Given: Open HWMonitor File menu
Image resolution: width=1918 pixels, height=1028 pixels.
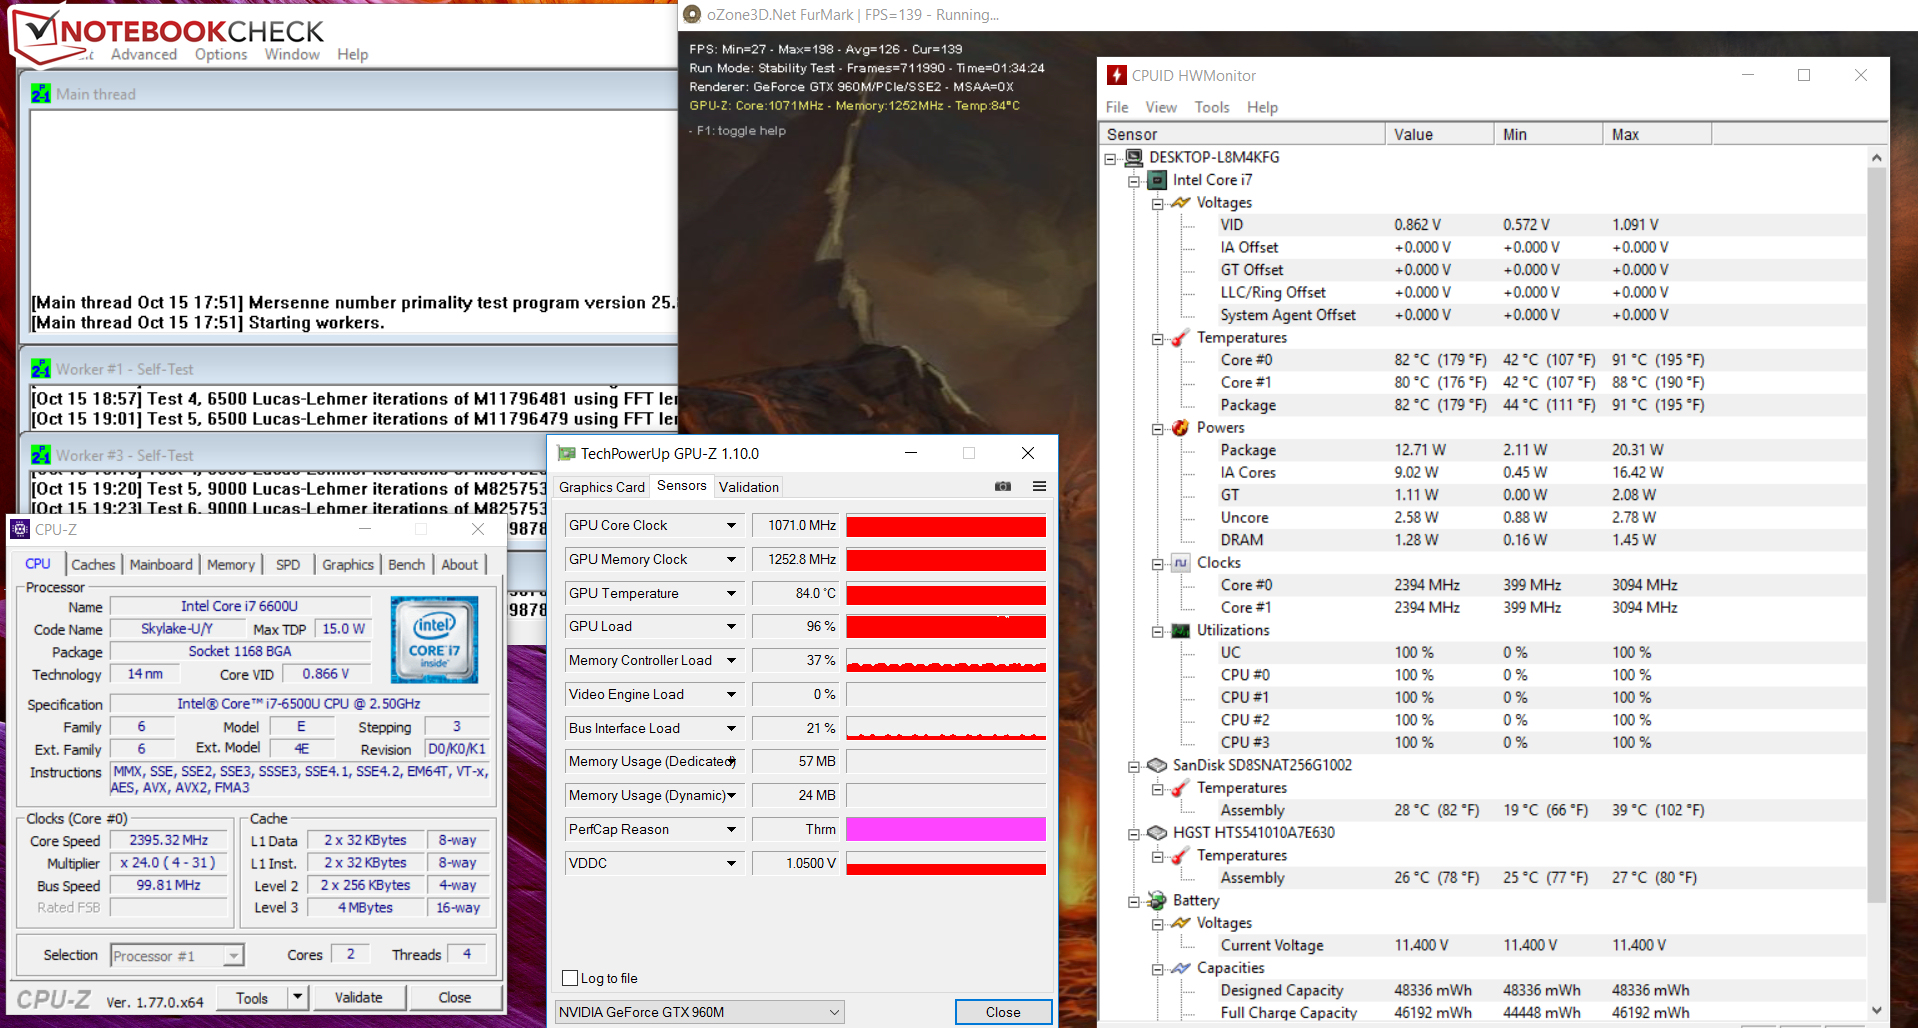Looking at the screenshot, I should point(1117,107).
